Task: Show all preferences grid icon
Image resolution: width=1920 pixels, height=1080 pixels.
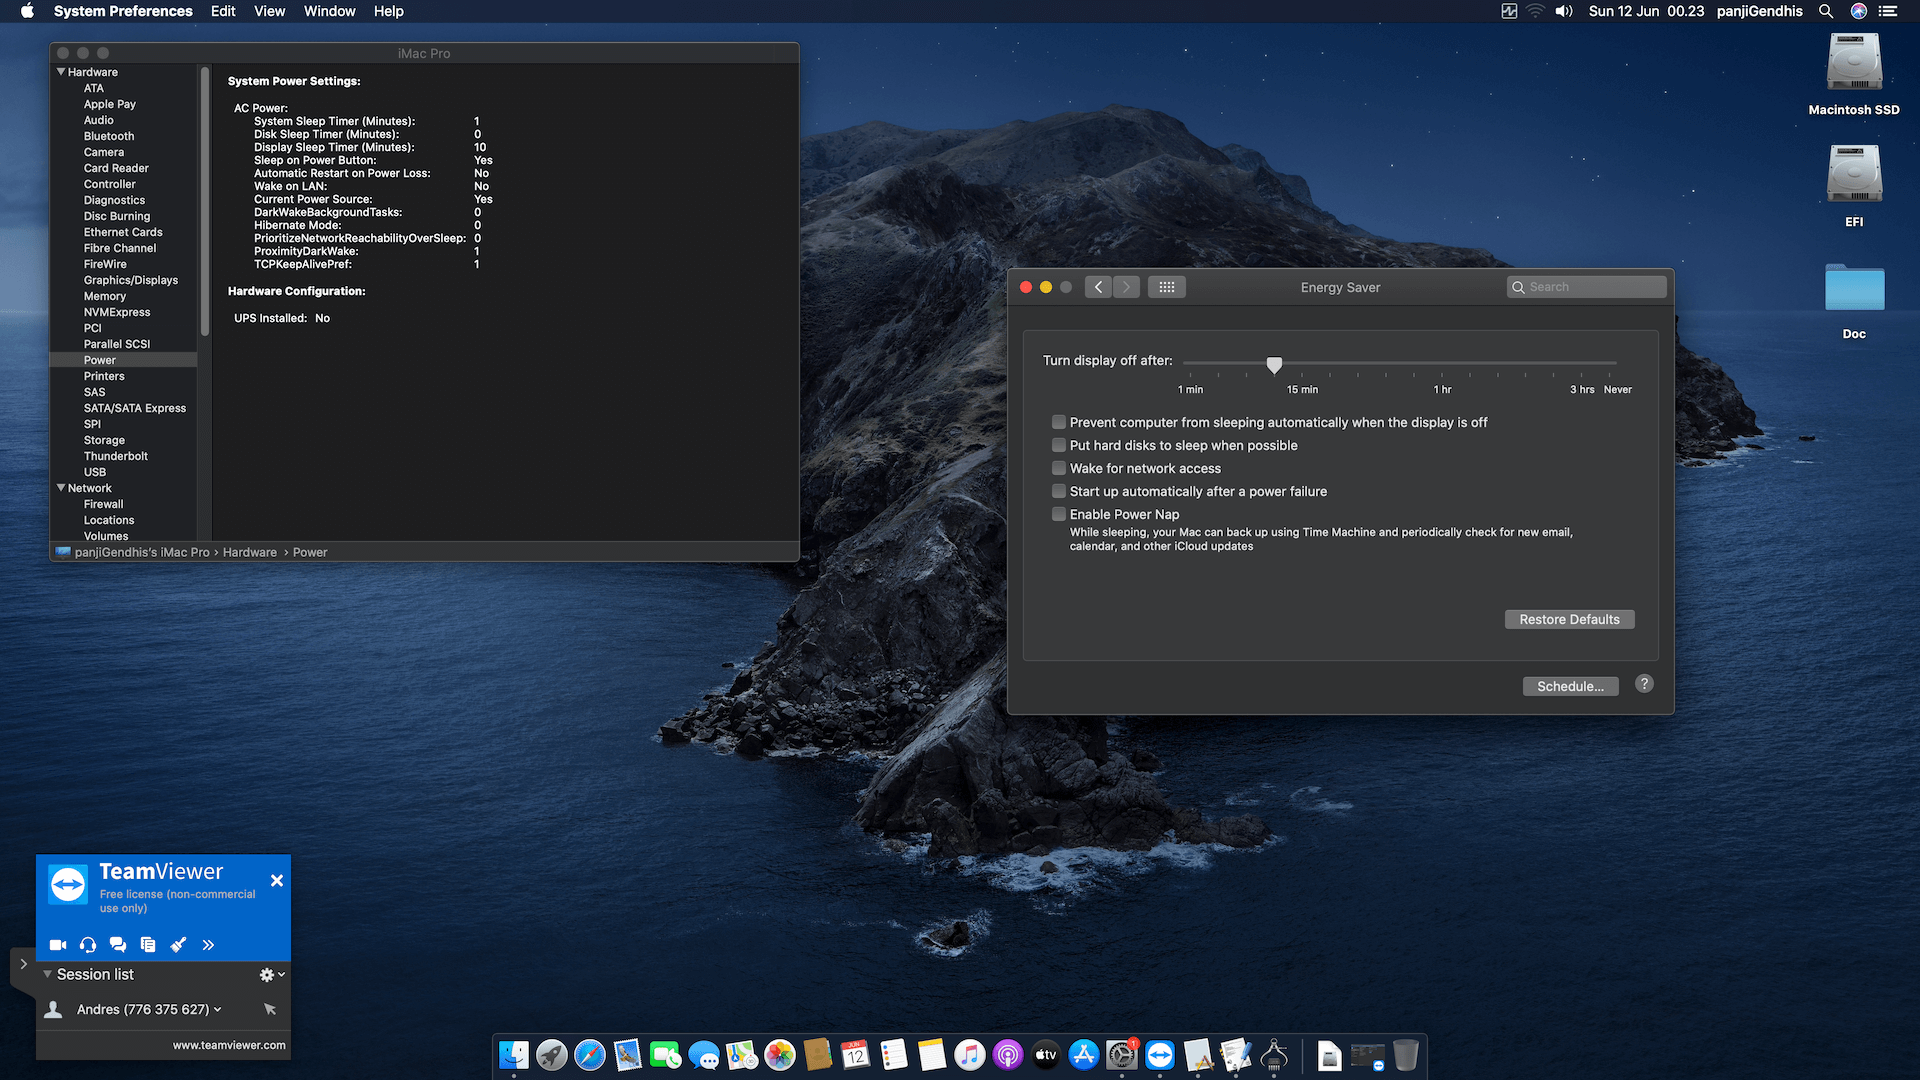Action: [1166, 287]
